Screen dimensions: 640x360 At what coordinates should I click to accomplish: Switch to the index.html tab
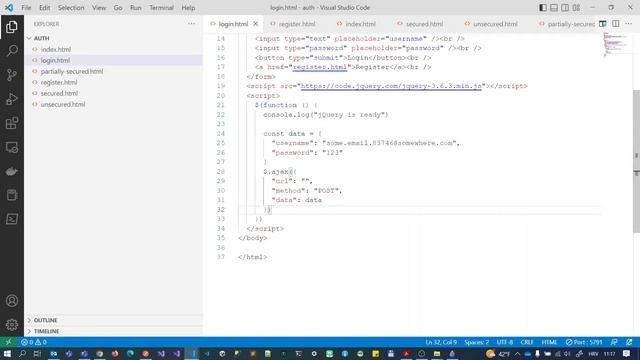[360, 24]
